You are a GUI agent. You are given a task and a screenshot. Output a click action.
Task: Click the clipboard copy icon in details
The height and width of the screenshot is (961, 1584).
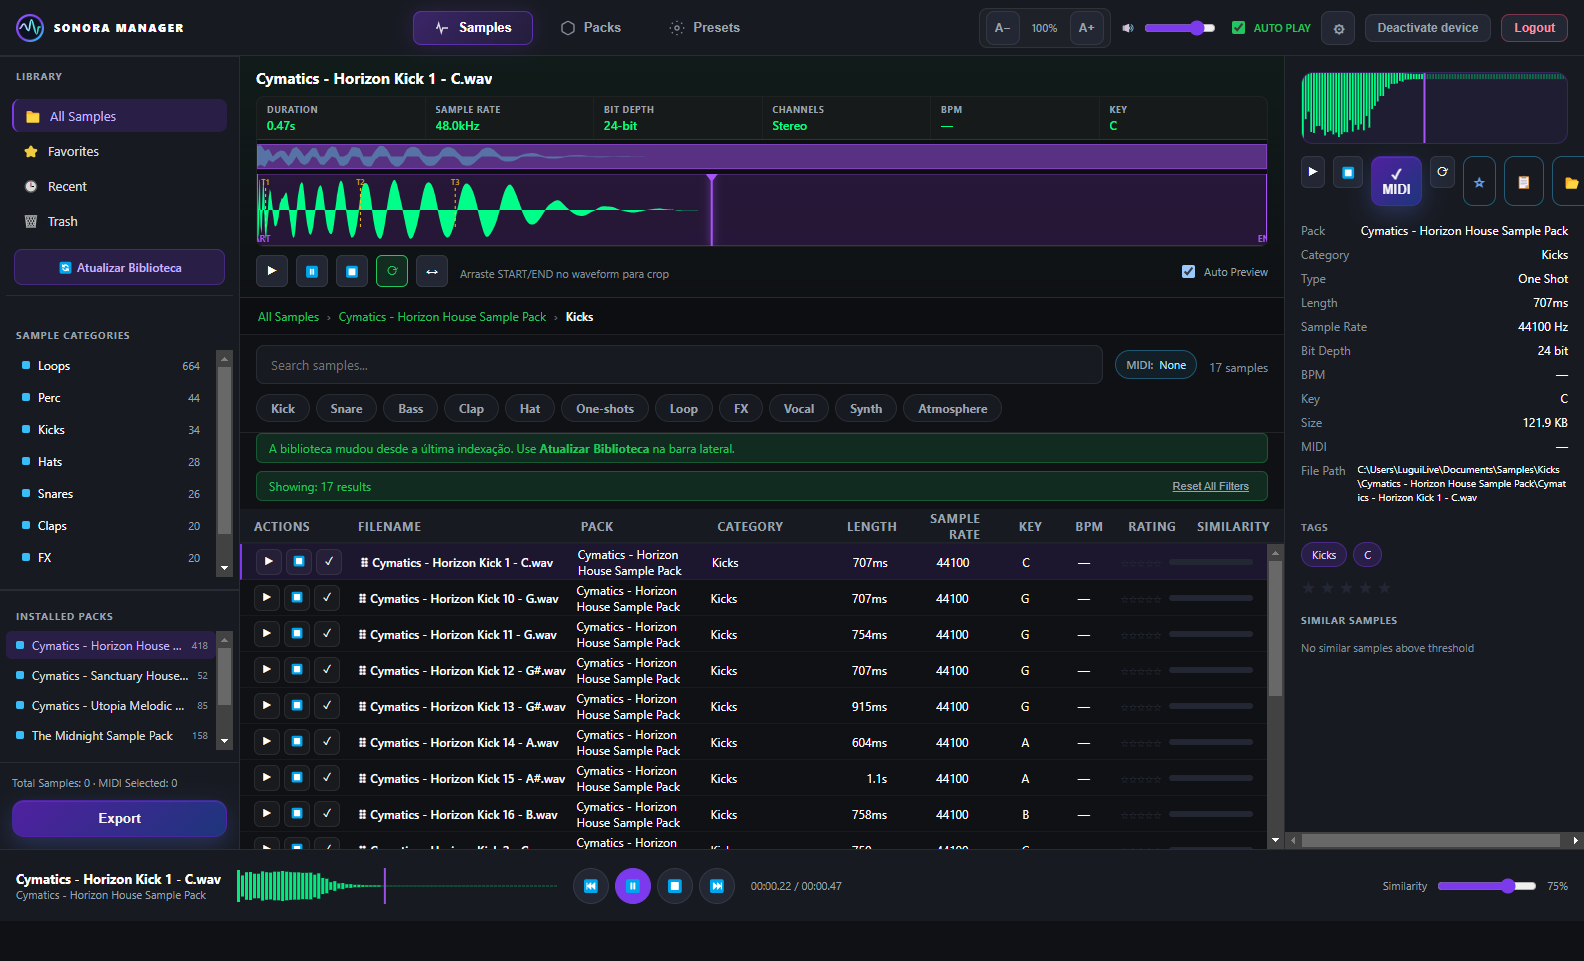[x=1524, y=181]
